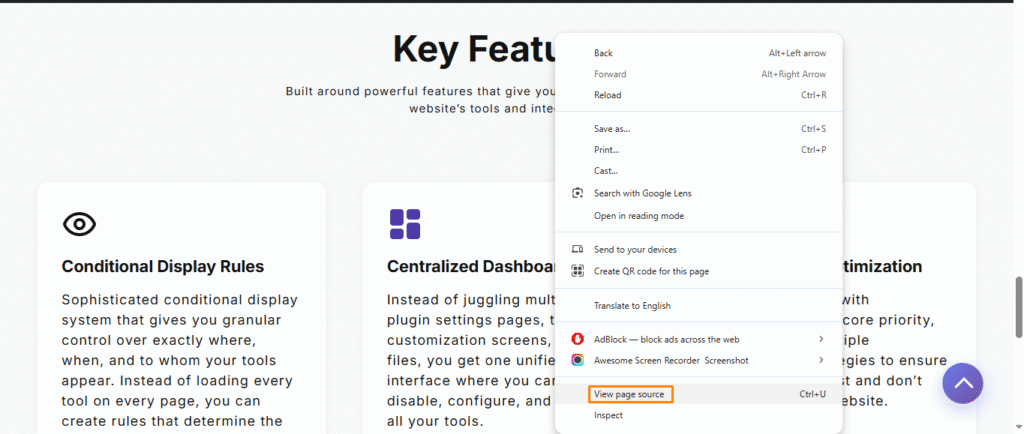The image size is (1024, 434).
Task: Click the Ctrl+P shortcut label
Action: click(x=814, y=149)
